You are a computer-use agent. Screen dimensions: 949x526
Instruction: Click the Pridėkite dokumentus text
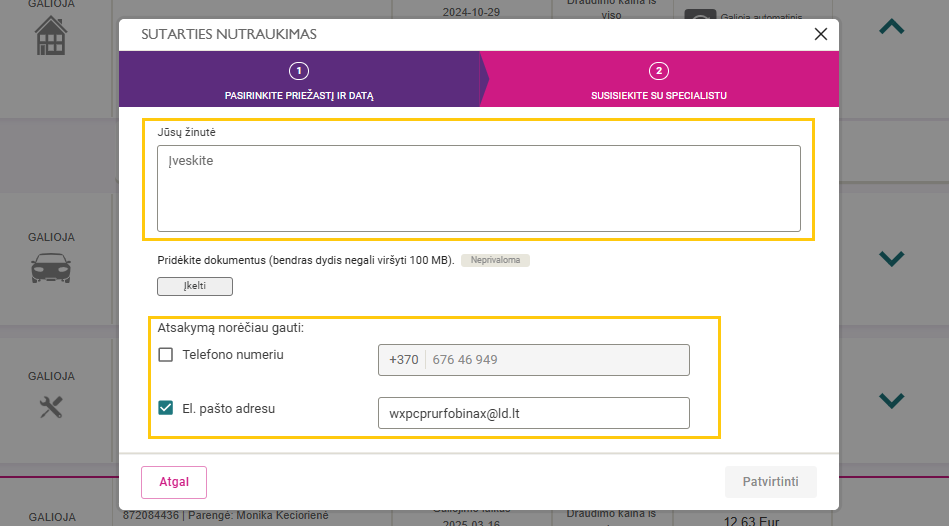coord(306,260)
